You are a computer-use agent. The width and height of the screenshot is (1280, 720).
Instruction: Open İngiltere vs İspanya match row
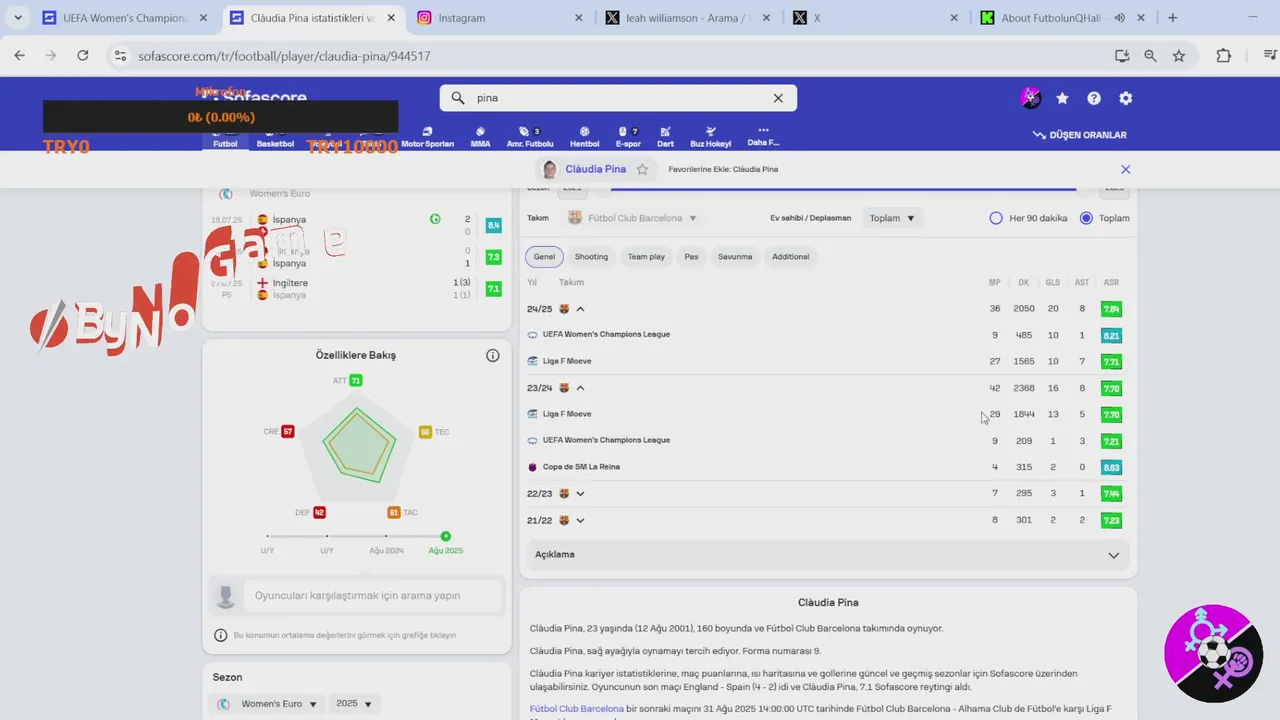[356, 289]
